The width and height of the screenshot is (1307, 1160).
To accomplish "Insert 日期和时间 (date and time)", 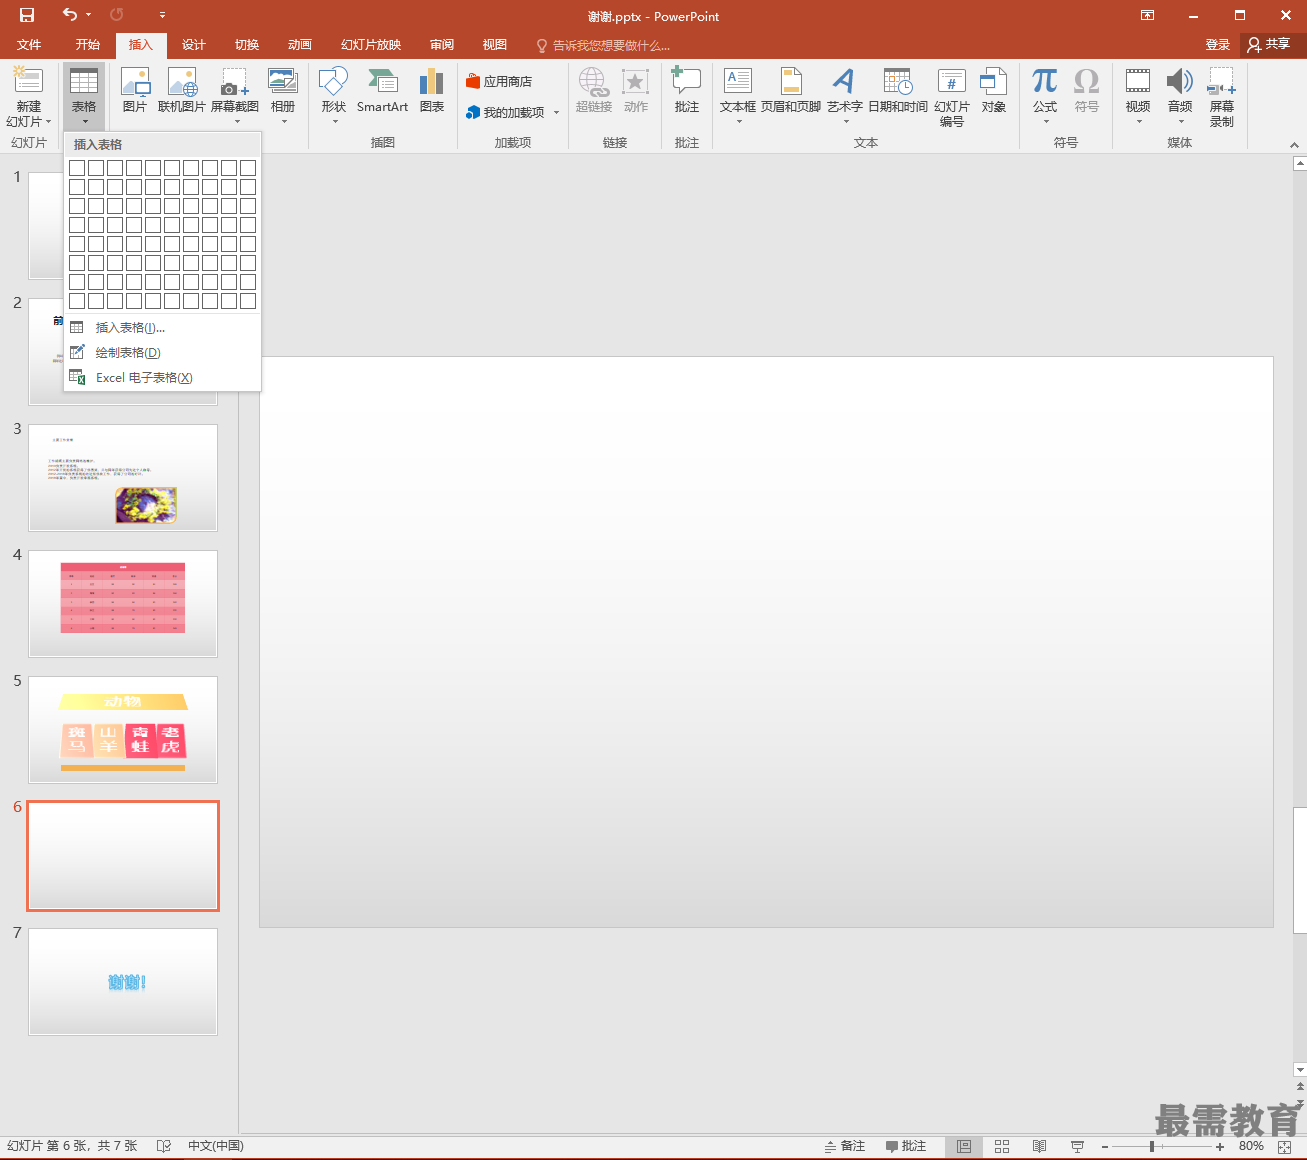I will point(898,90).
